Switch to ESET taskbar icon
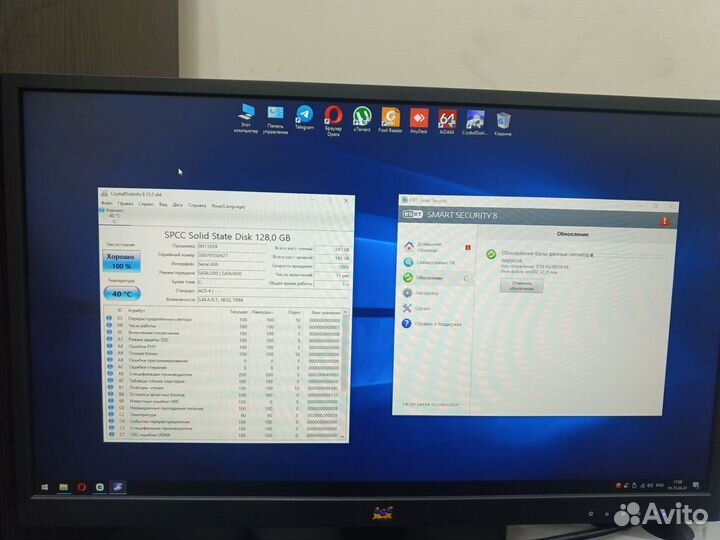The width and height of the screenshot is (720, 540). (x=100, y=487)
